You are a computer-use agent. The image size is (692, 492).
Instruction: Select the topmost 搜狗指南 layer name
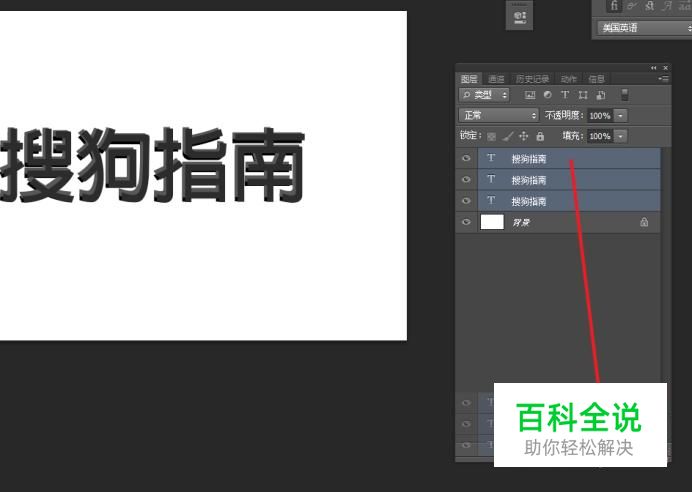529,159
